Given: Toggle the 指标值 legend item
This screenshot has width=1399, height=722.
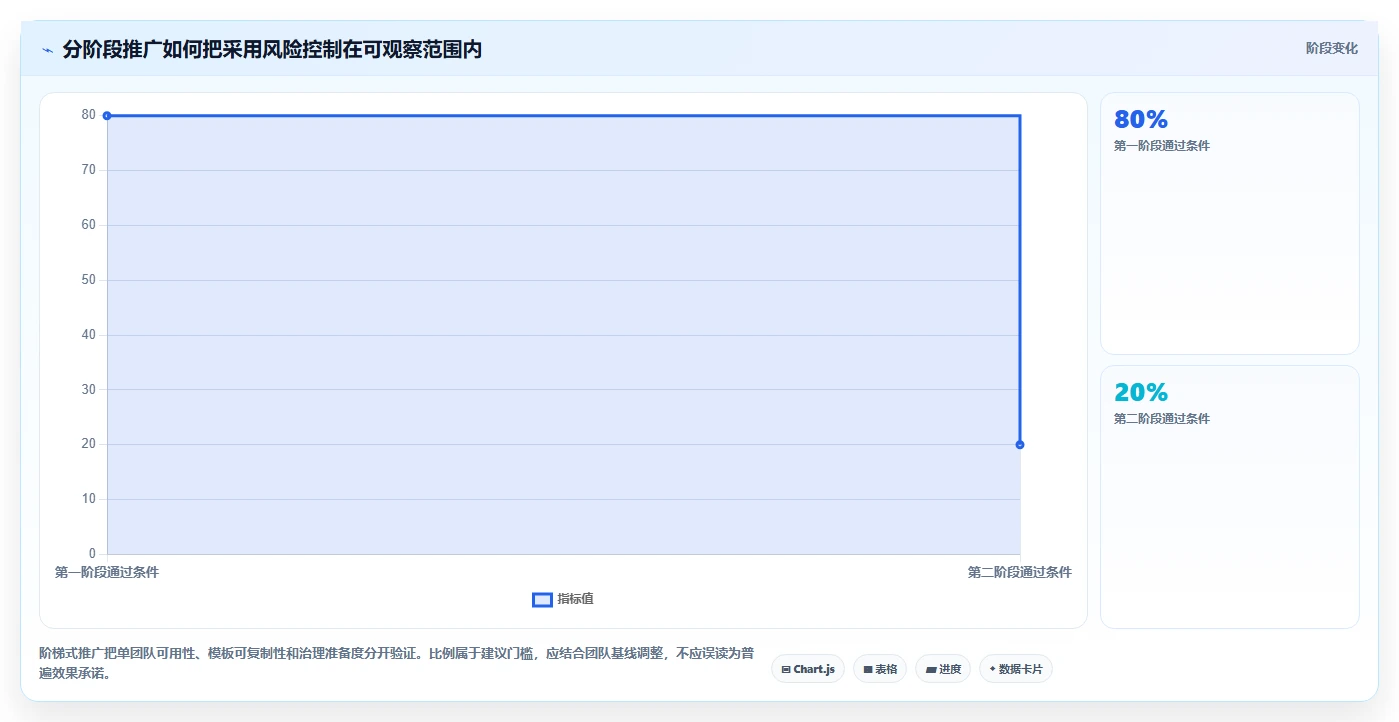Looking at the screenshot, I should pyautogui.click(x=563, y=599).
